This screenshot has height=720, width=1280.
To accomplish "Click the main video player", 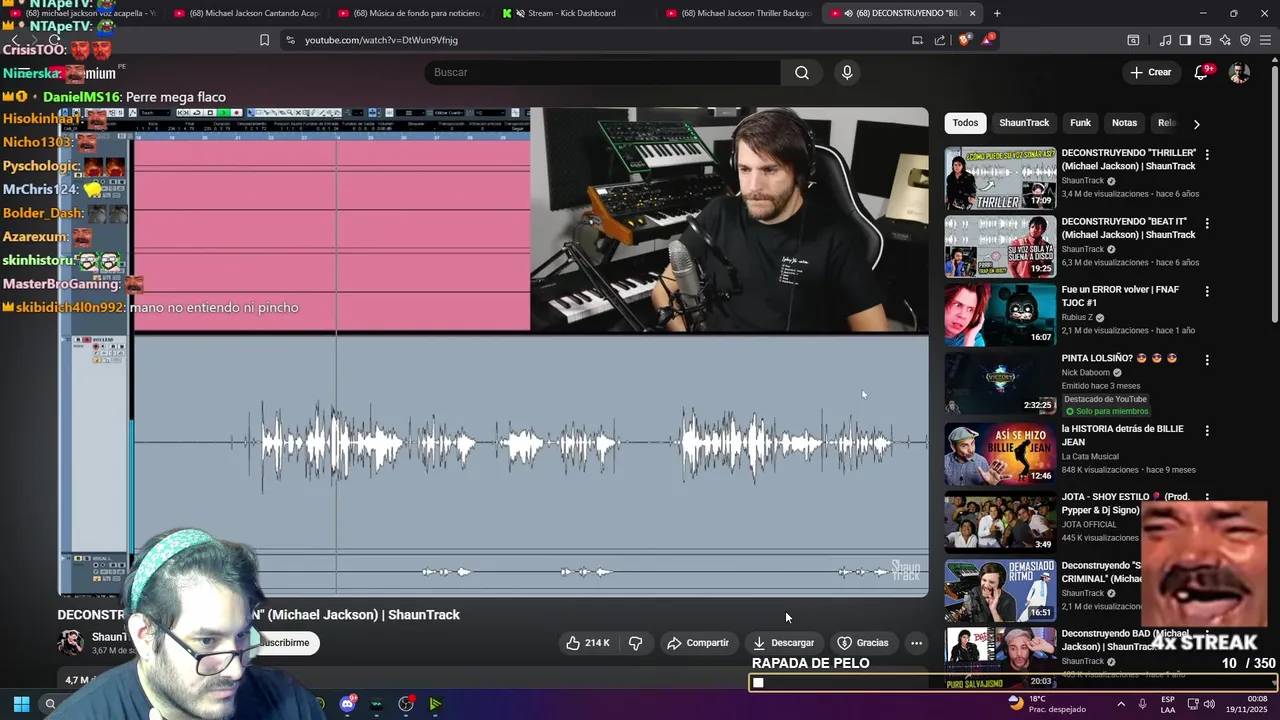I will tap(493, 352).
